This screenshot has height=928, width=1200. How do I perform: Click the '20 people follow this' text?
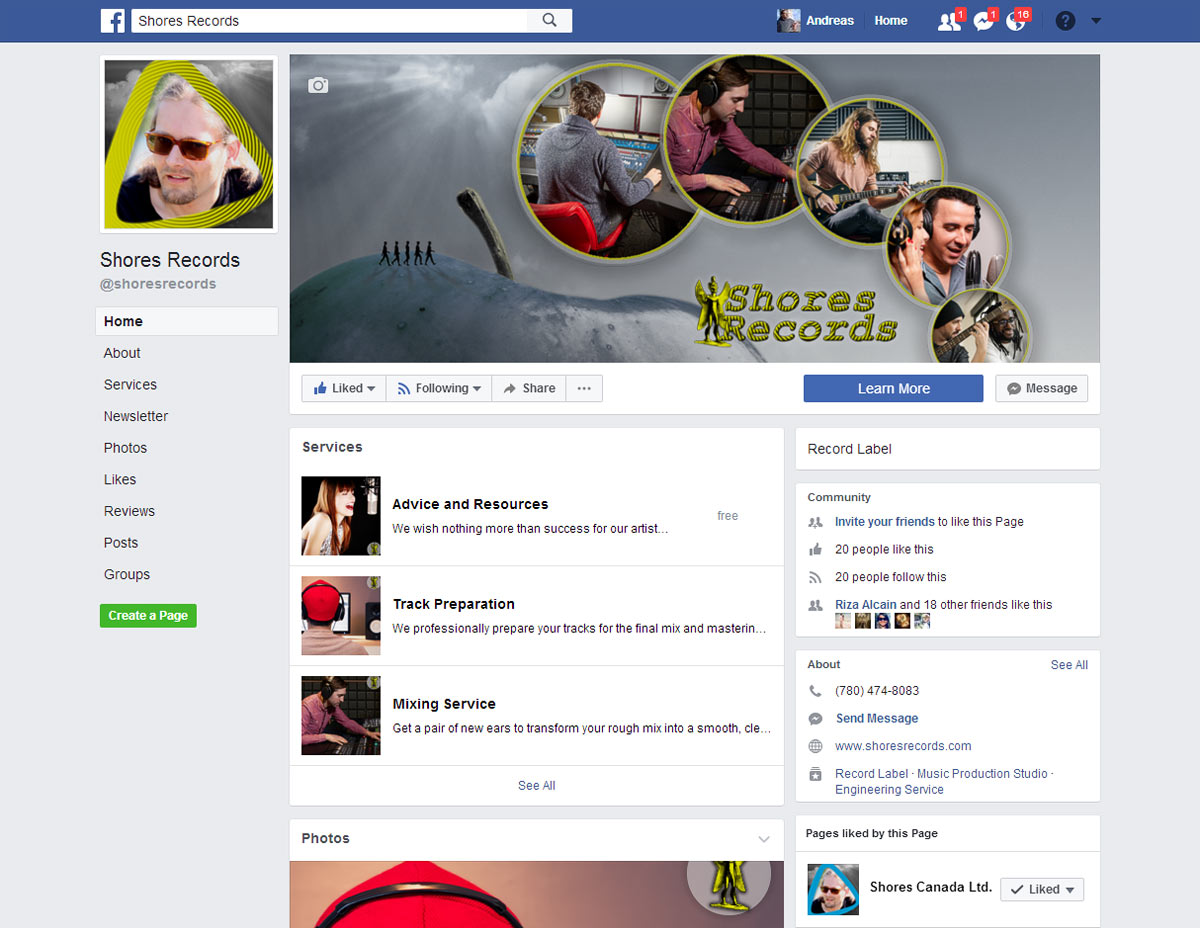coord(890,577)
